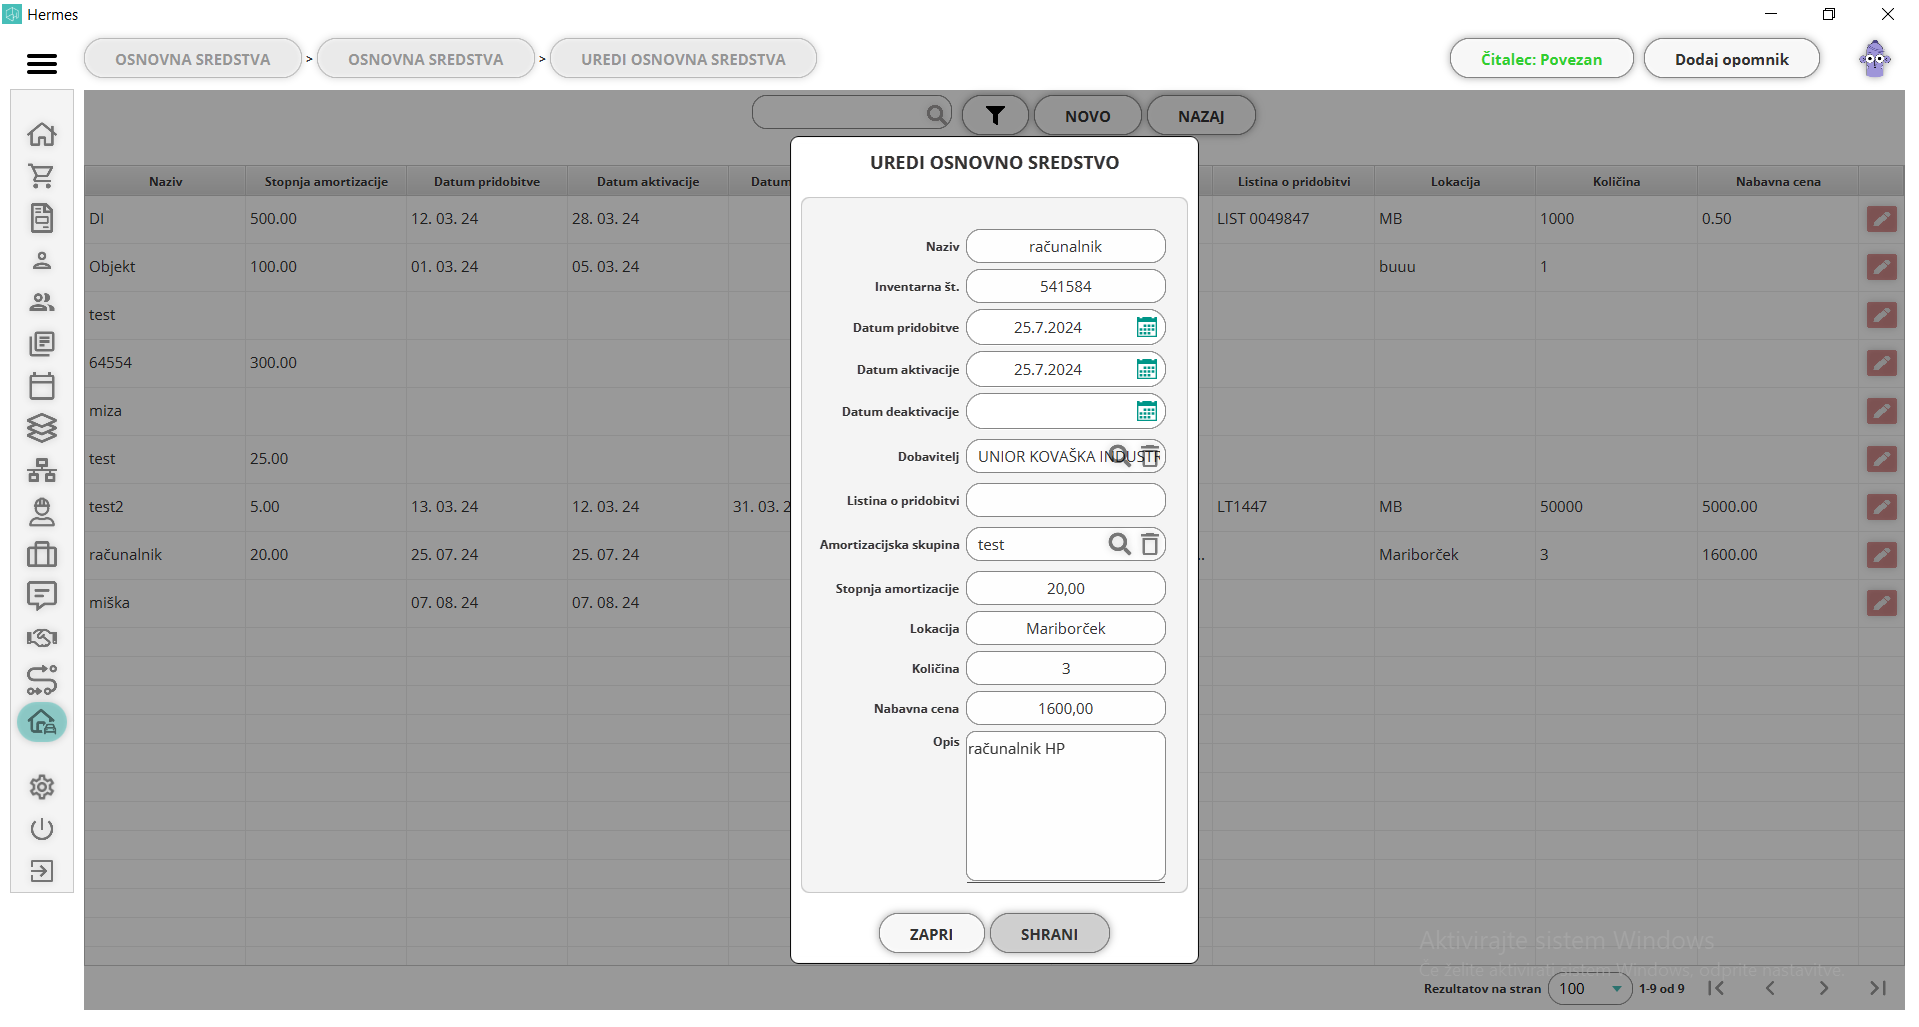Viewport: 1919px width, 1027px height.
Task: Click the search magnifier in top search box
Action: click(936, 114)
